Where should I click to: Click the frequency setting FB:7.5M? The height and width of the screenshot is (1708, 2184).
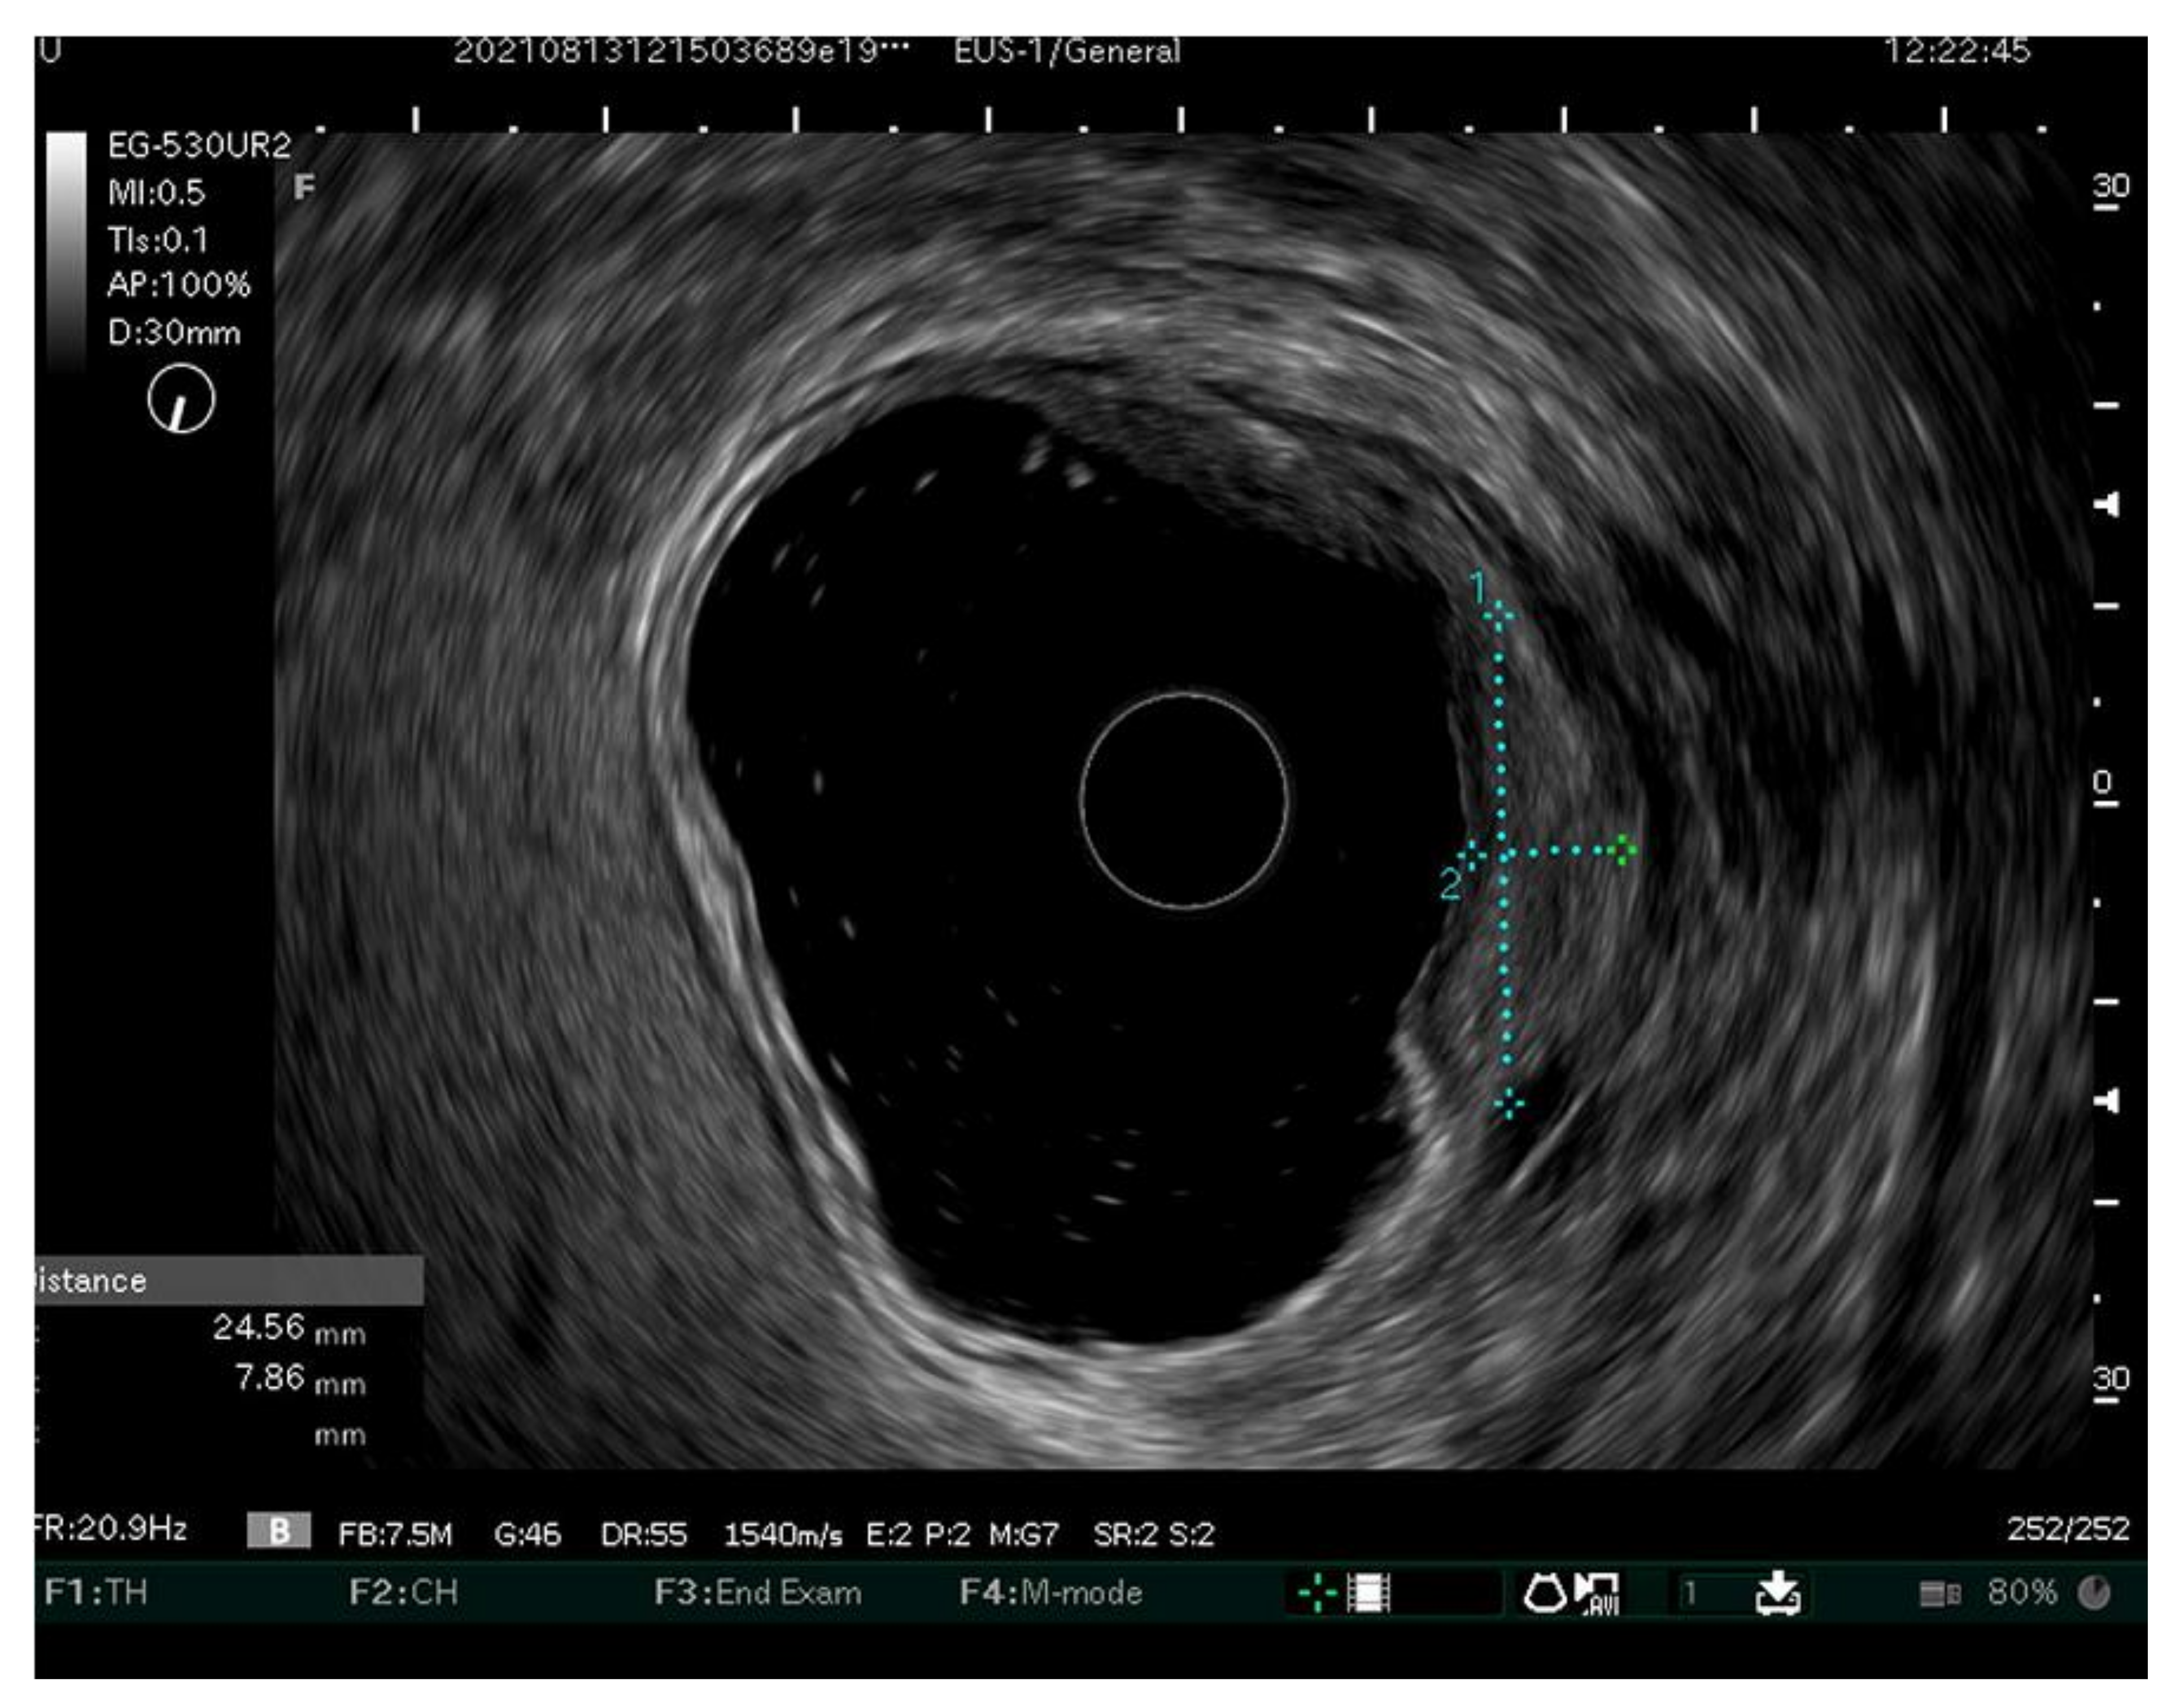(395, 1533)
